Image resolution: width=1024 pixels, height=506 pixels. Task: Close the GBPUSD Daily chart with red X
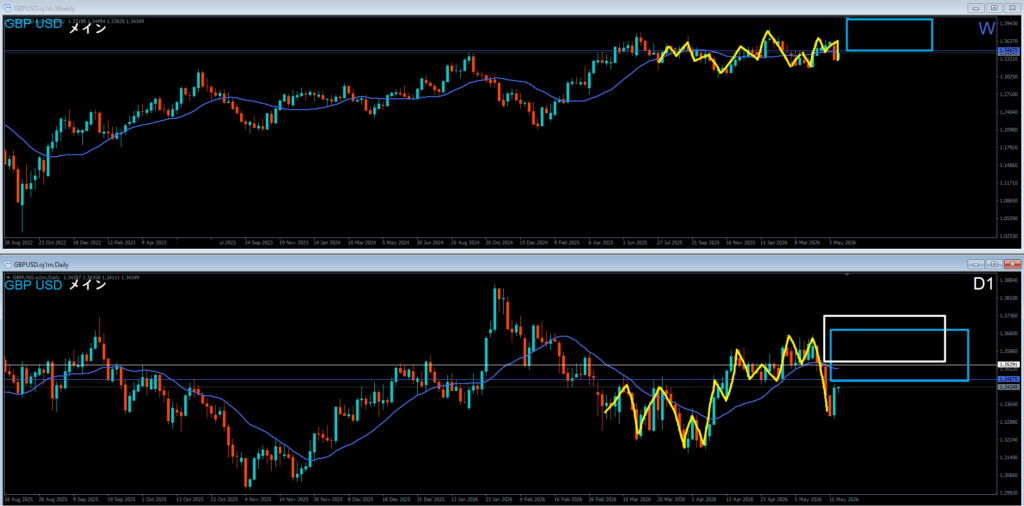coord(1012,264)
